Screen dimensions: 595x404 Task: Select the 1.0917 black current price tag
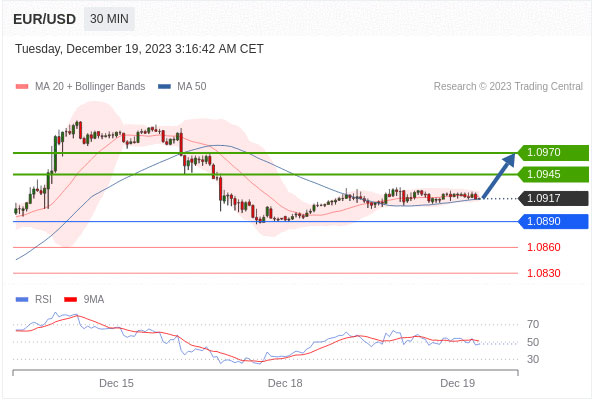553,198
